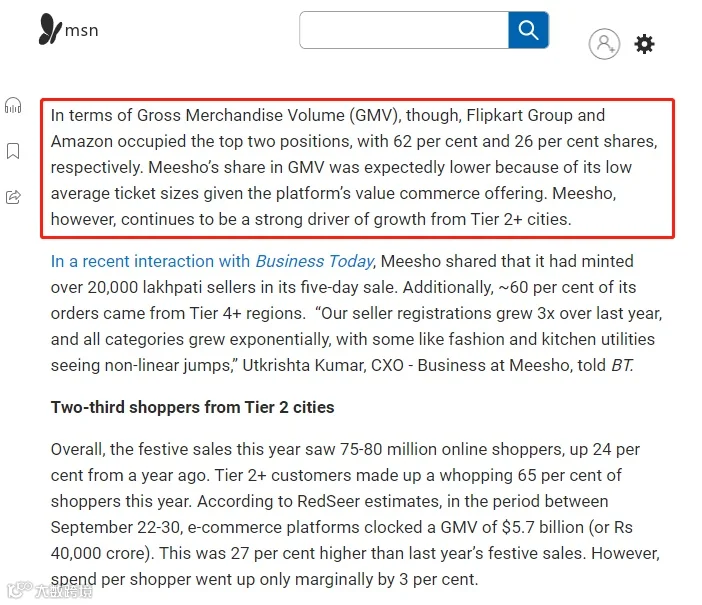Viewport: 702px width, 605px height.
Task: Click the share article icon
Action: pos(13,197)
